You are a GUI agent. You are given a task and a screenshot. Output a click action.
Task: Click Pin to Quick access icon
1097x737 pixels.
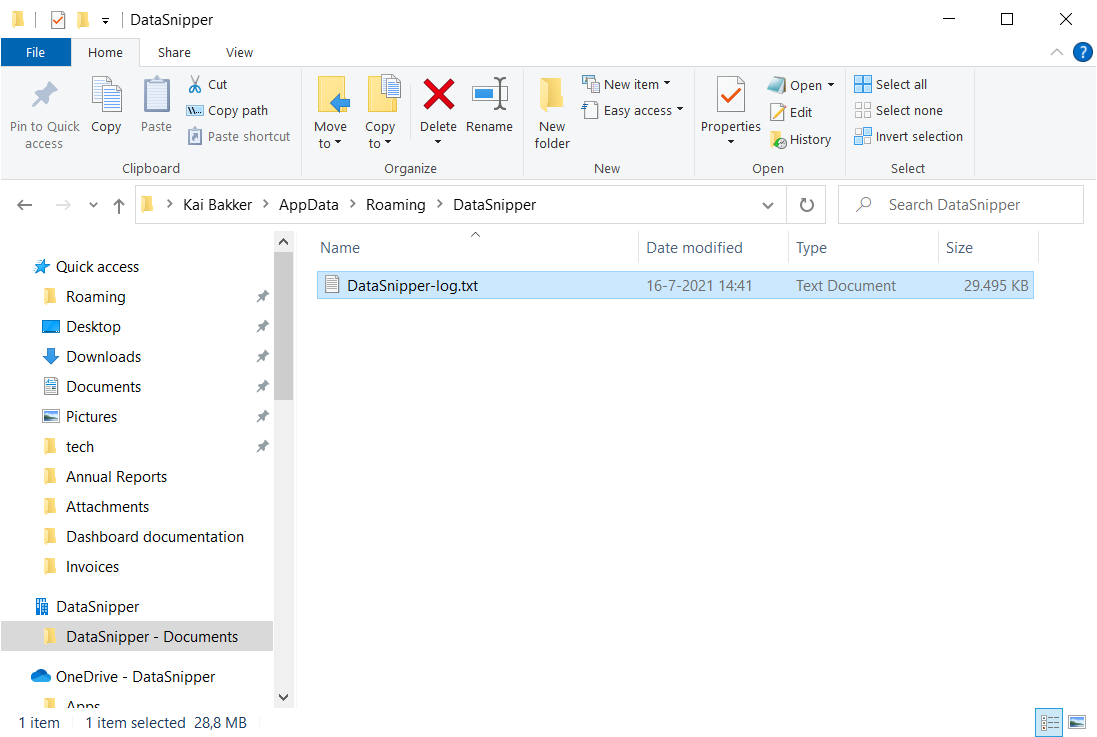pyautogui.click(x=45, y=96)
